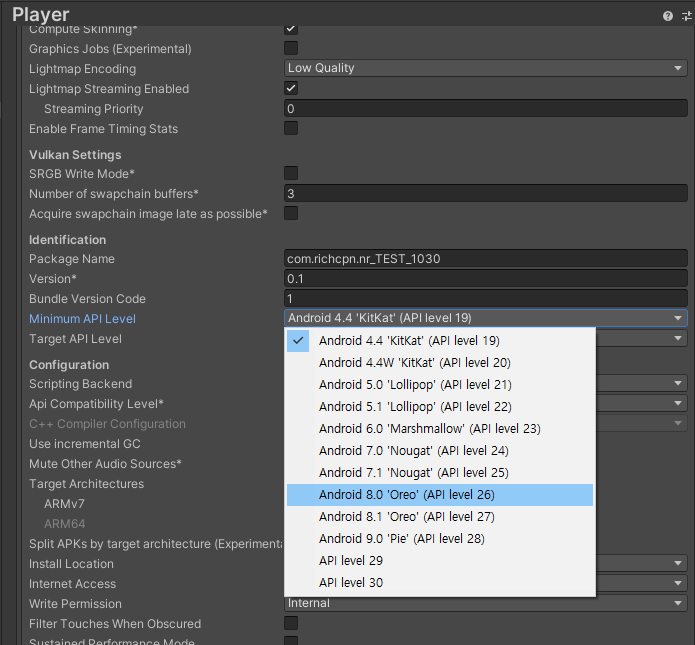
Task: Pick Android 6.0 'Marshmallow' (API level 23)
Action: click(440, 429)
